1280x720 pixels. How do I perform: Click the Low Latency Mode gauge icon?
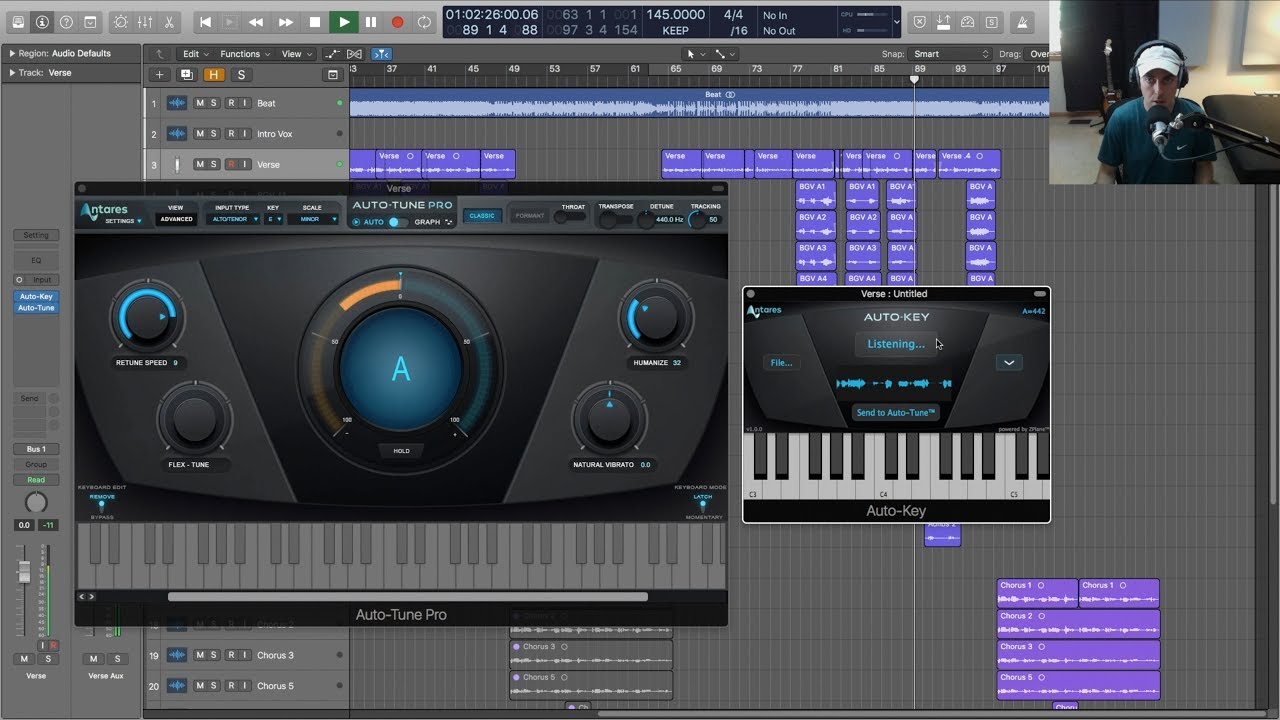coord(967,21)
